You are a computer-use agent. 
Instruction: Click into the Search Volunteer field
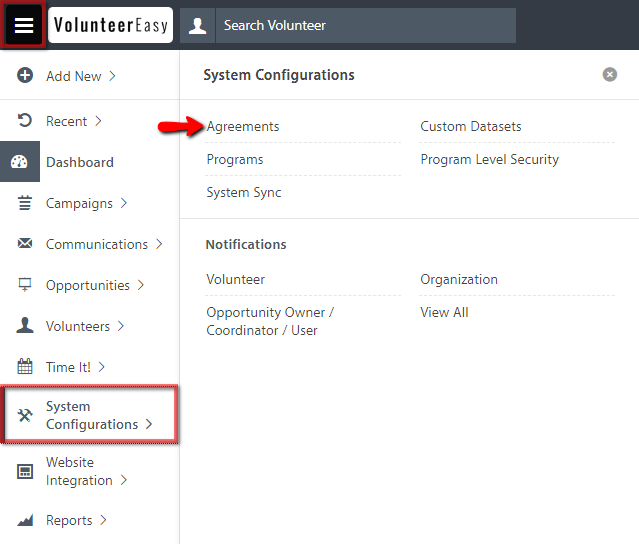(x=366, y=25)
